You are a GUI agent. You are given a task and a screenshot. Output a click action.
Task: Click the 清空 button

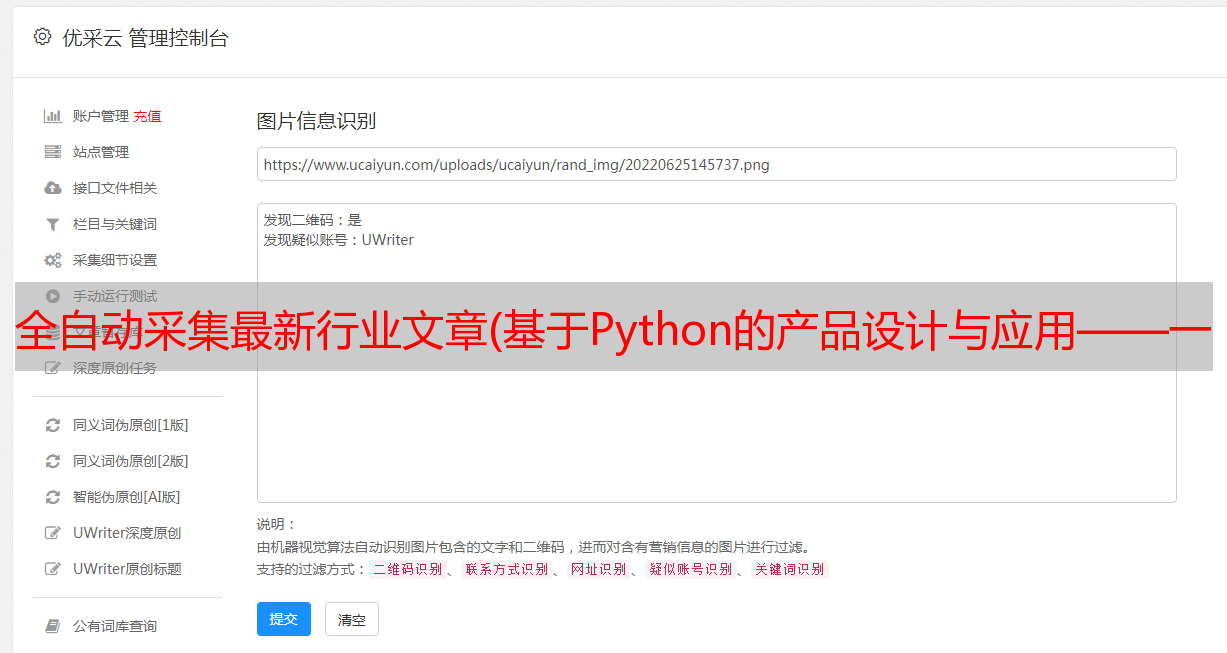[352, 620]
